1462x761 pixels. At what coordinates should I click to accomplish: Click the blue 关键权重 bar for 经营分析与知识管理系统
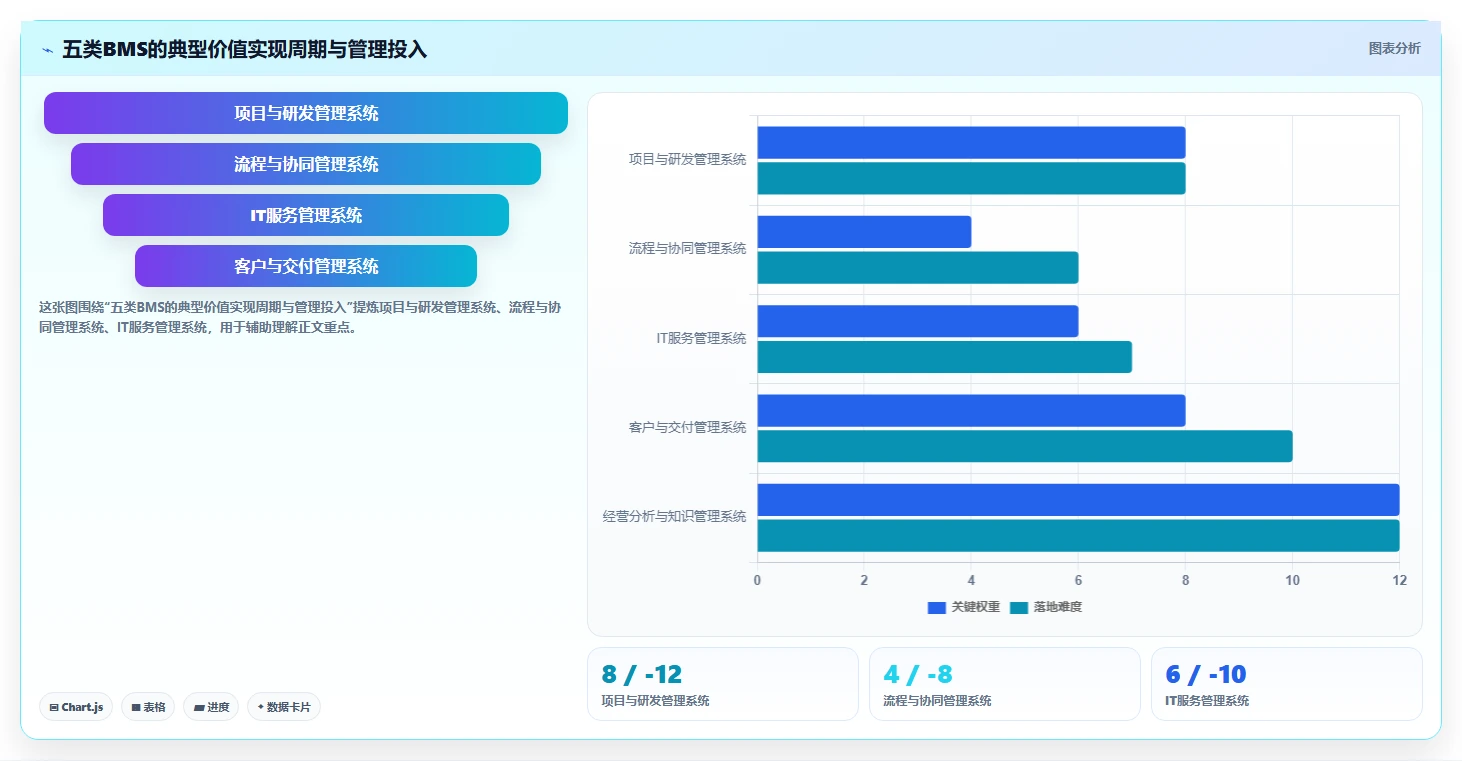(x=1078, y=500)
